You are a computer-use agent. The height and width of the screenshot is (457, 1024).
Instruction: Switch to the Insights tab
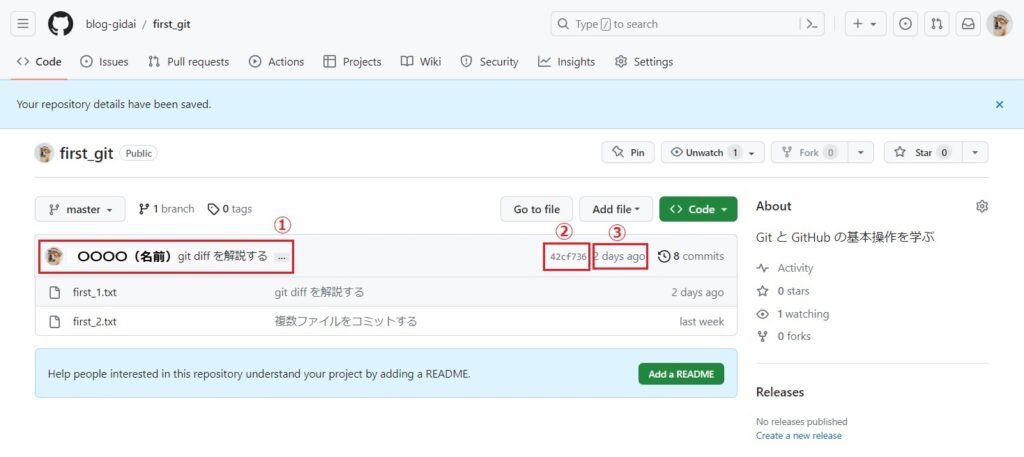tap(566, 62)
